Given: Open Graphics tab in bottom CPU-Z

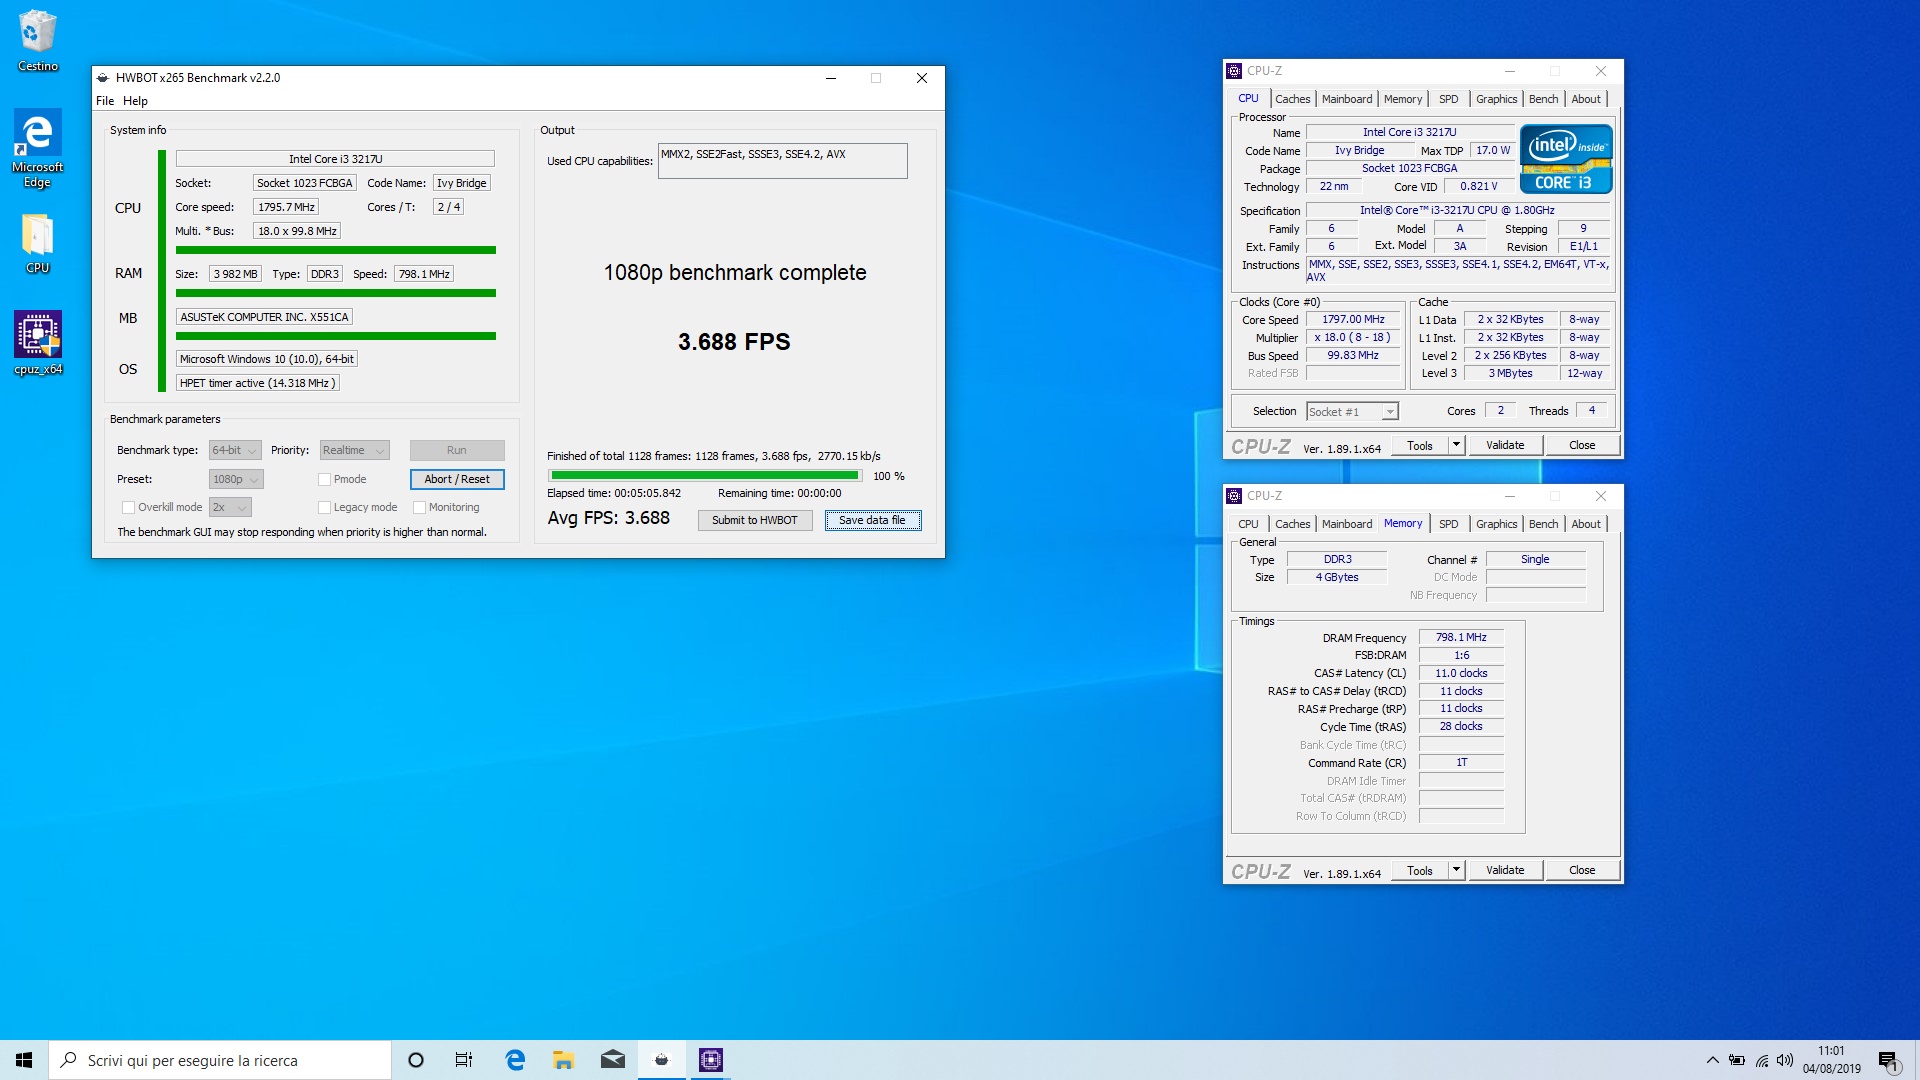Looking at the screenshot, I should tap(1496, 524).
